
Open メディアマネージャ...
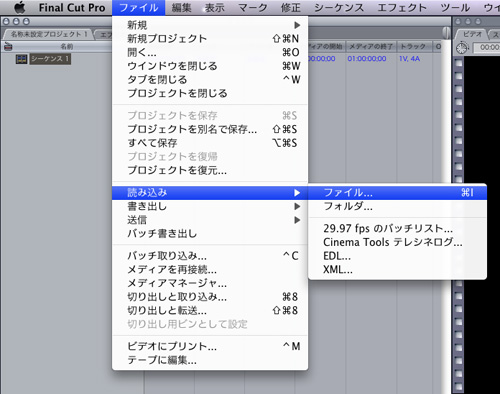210,283
